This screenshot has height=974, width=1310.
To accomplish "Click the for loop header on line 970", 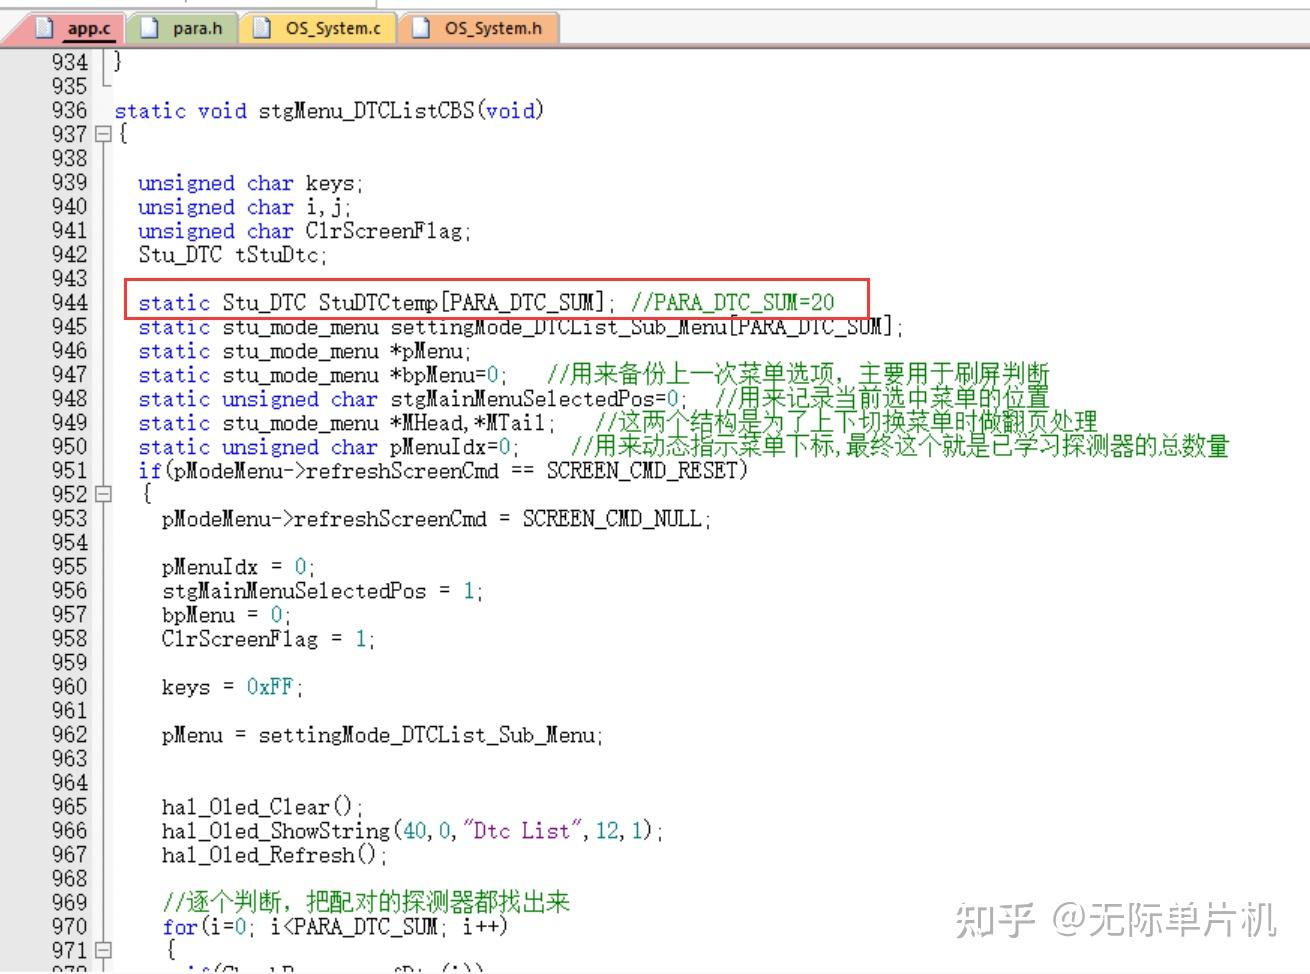I will click(335, 927).
